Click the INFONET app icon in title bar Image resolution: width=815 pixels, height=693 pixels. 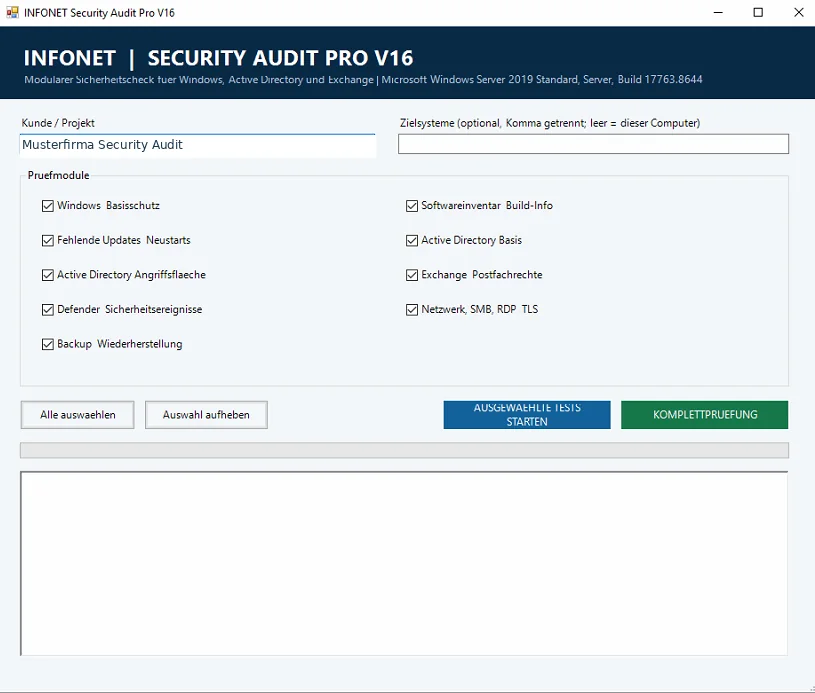click(12, 12)
